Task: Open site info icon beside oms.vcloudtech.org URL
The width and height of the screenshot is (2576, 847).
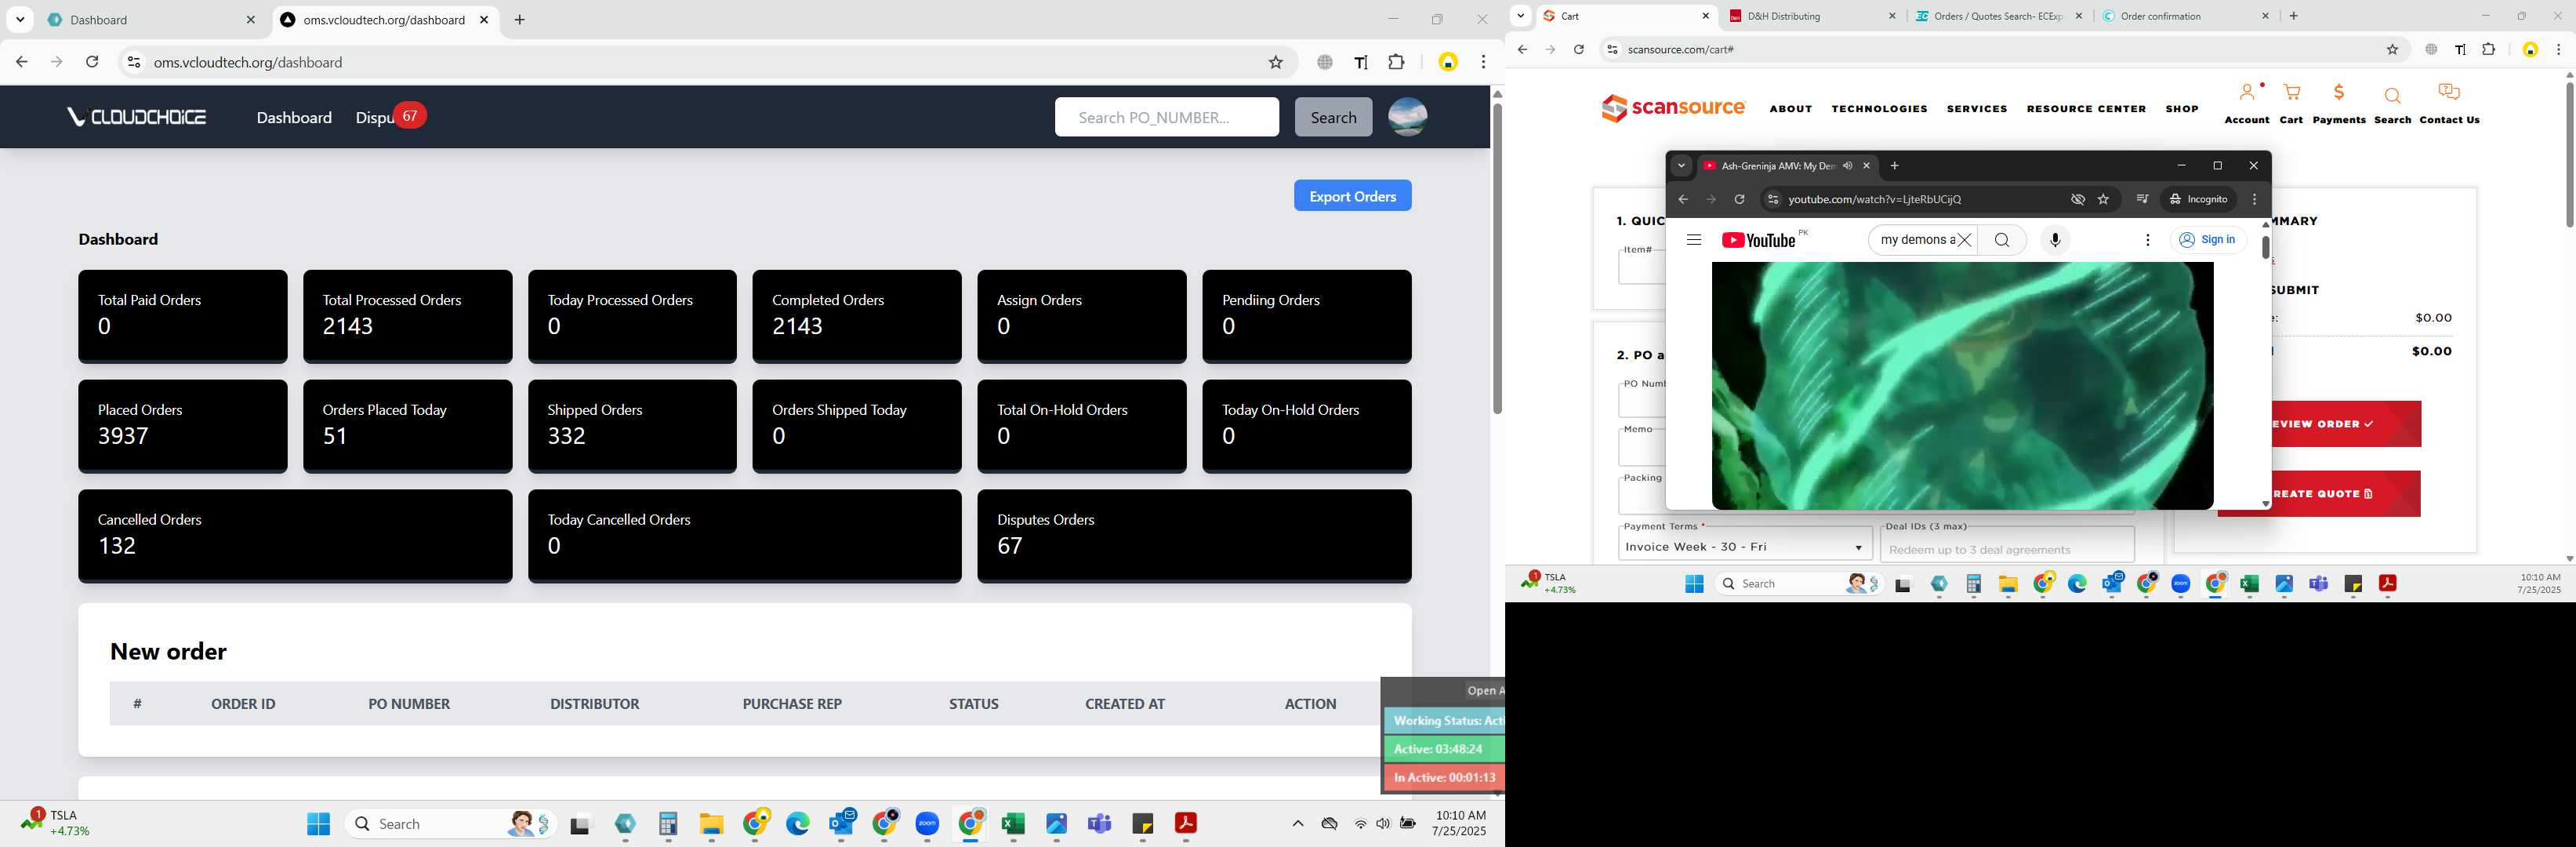Action: (x=133, y=62)
